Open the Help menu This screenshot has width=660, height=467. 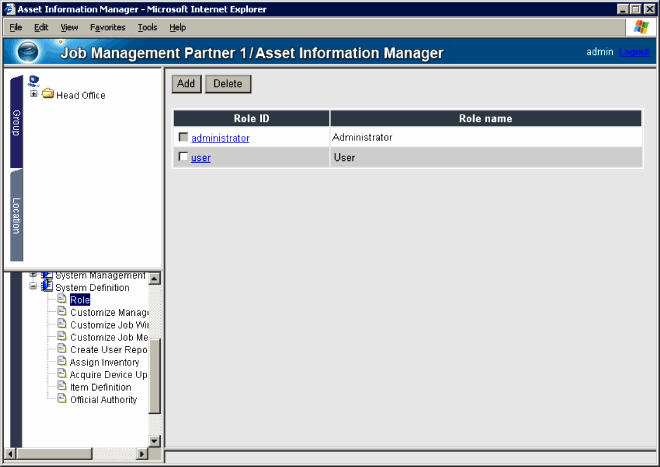(x=178, y=27)
